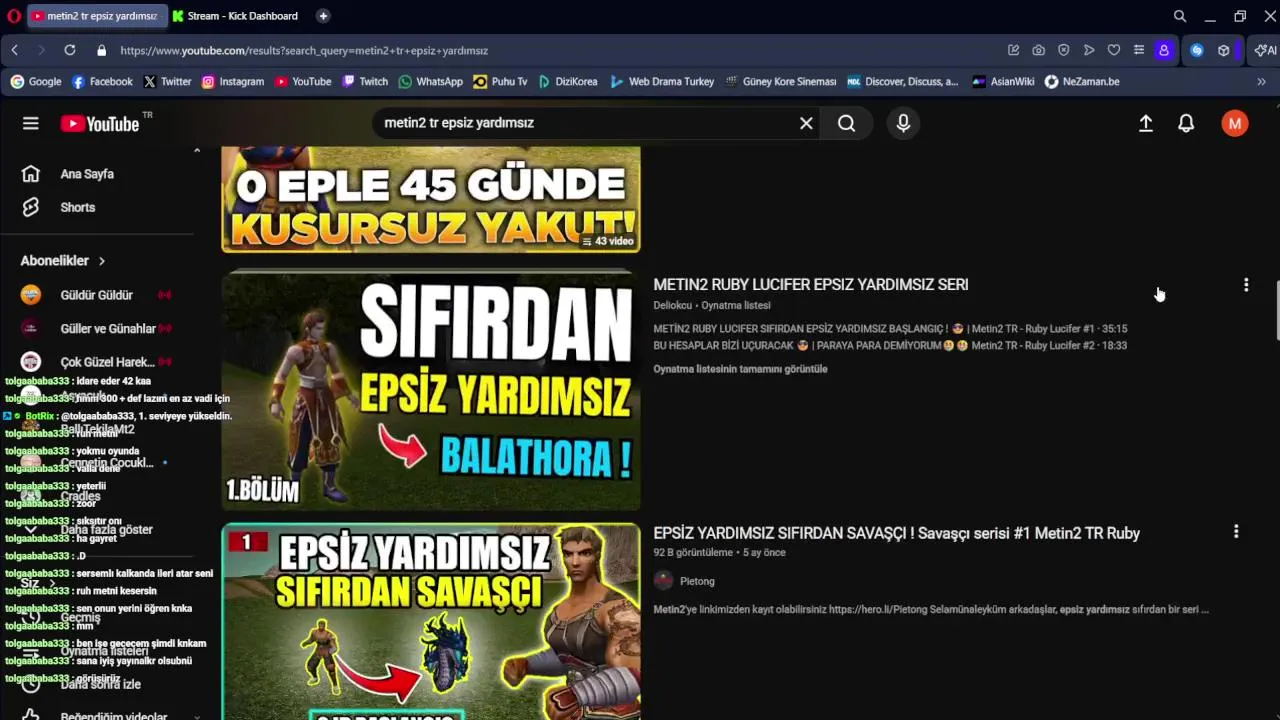
Task: Open three-dot menu for Savaşçı serisi video
Action: tap(1236, 532)
